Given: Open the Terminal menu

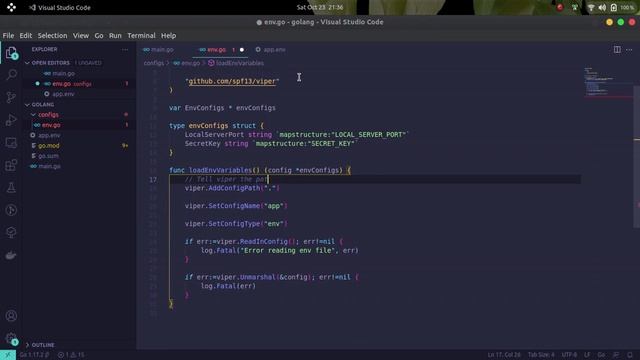Looking at the screenshot, I should click(x=141, y=36).
